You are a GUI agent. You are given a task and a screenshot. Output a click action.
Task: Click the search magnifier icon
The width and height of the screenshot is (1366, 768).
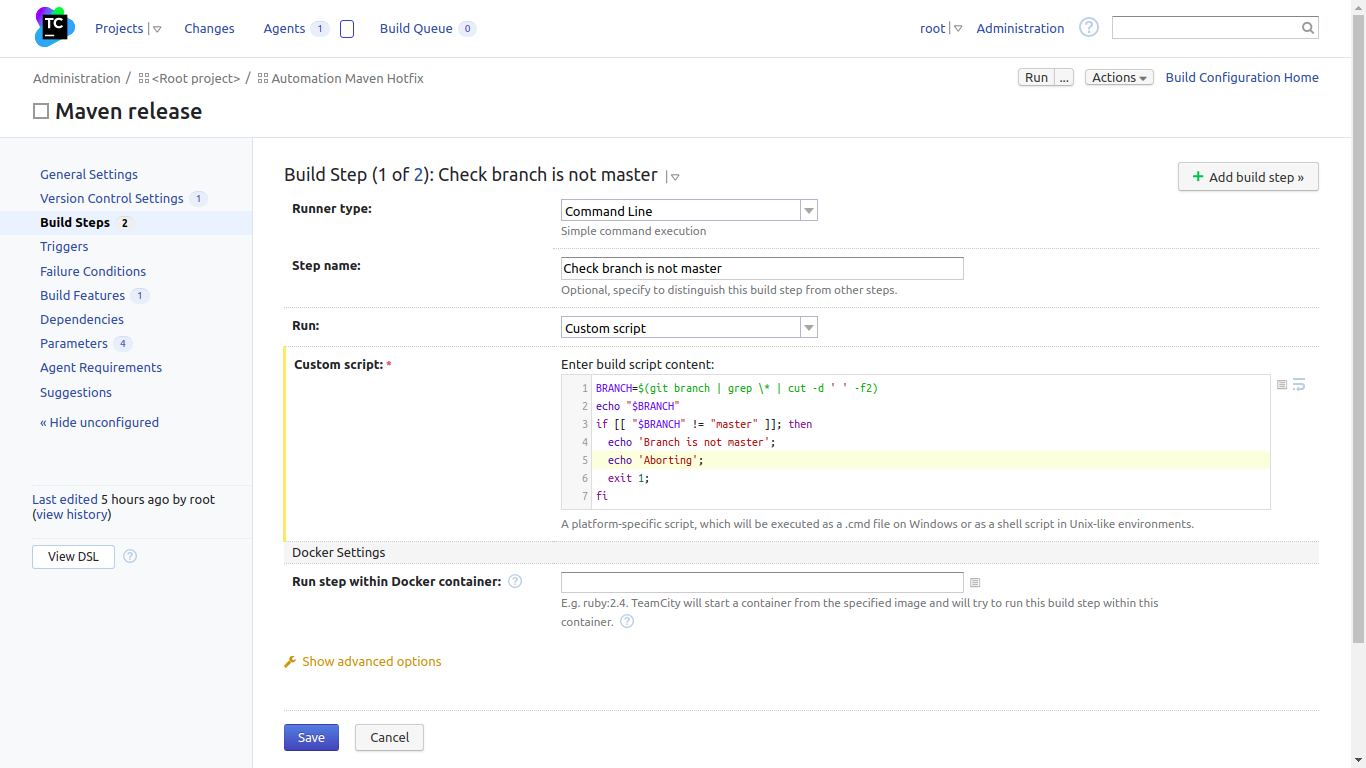[1307, 28]
